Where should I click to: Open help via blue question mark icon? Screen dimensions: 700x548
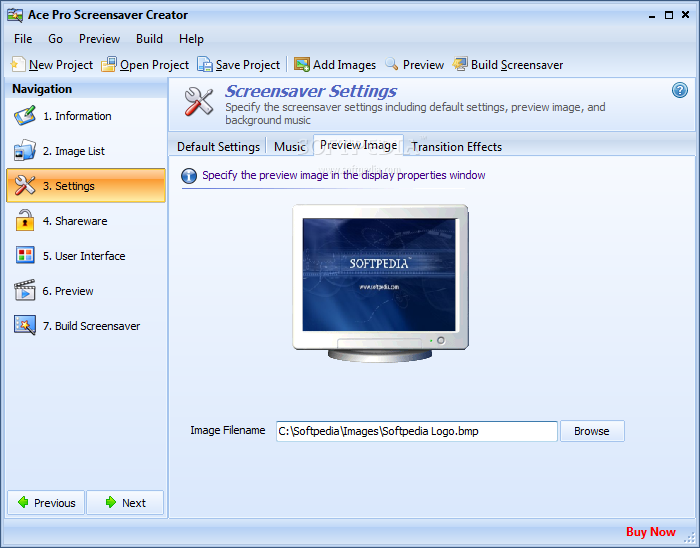click(x=679, y=91)
